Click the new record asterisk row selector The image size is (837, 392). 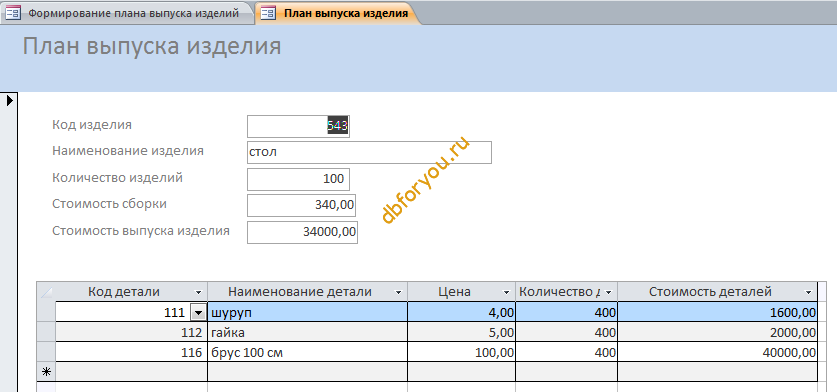46,372
